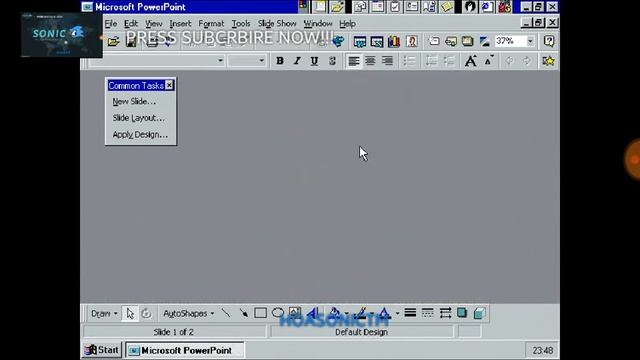This screenshot has height=360, width=640.
Task: Click the Insert Clip Art icon
Action: click(x=411, y=41)
